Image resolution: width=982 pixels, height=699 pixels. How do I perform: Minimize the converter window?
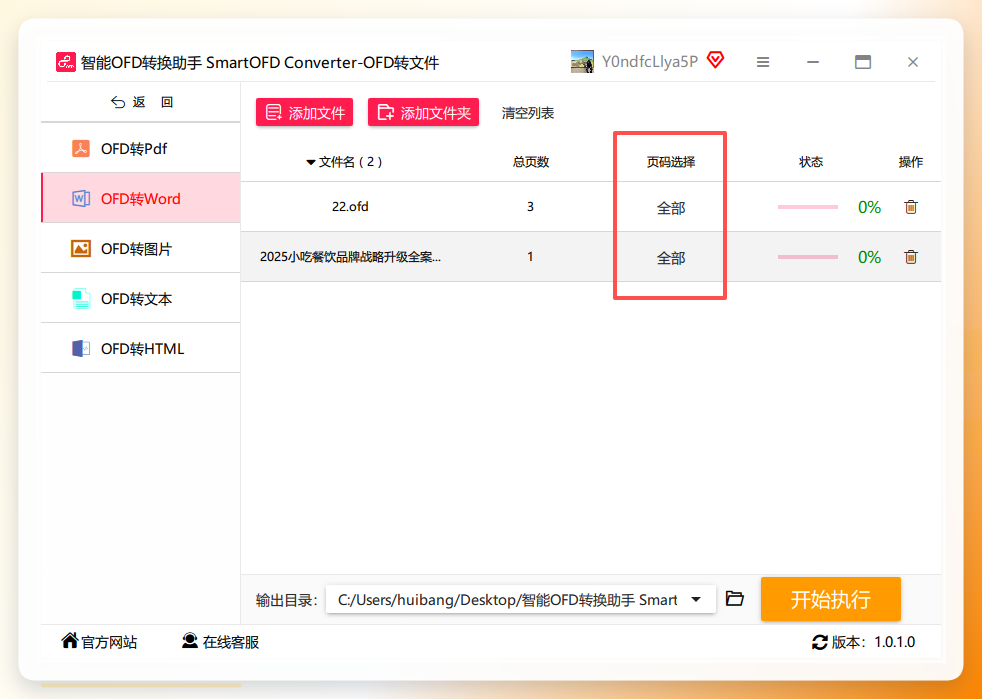tap(813, 62)
